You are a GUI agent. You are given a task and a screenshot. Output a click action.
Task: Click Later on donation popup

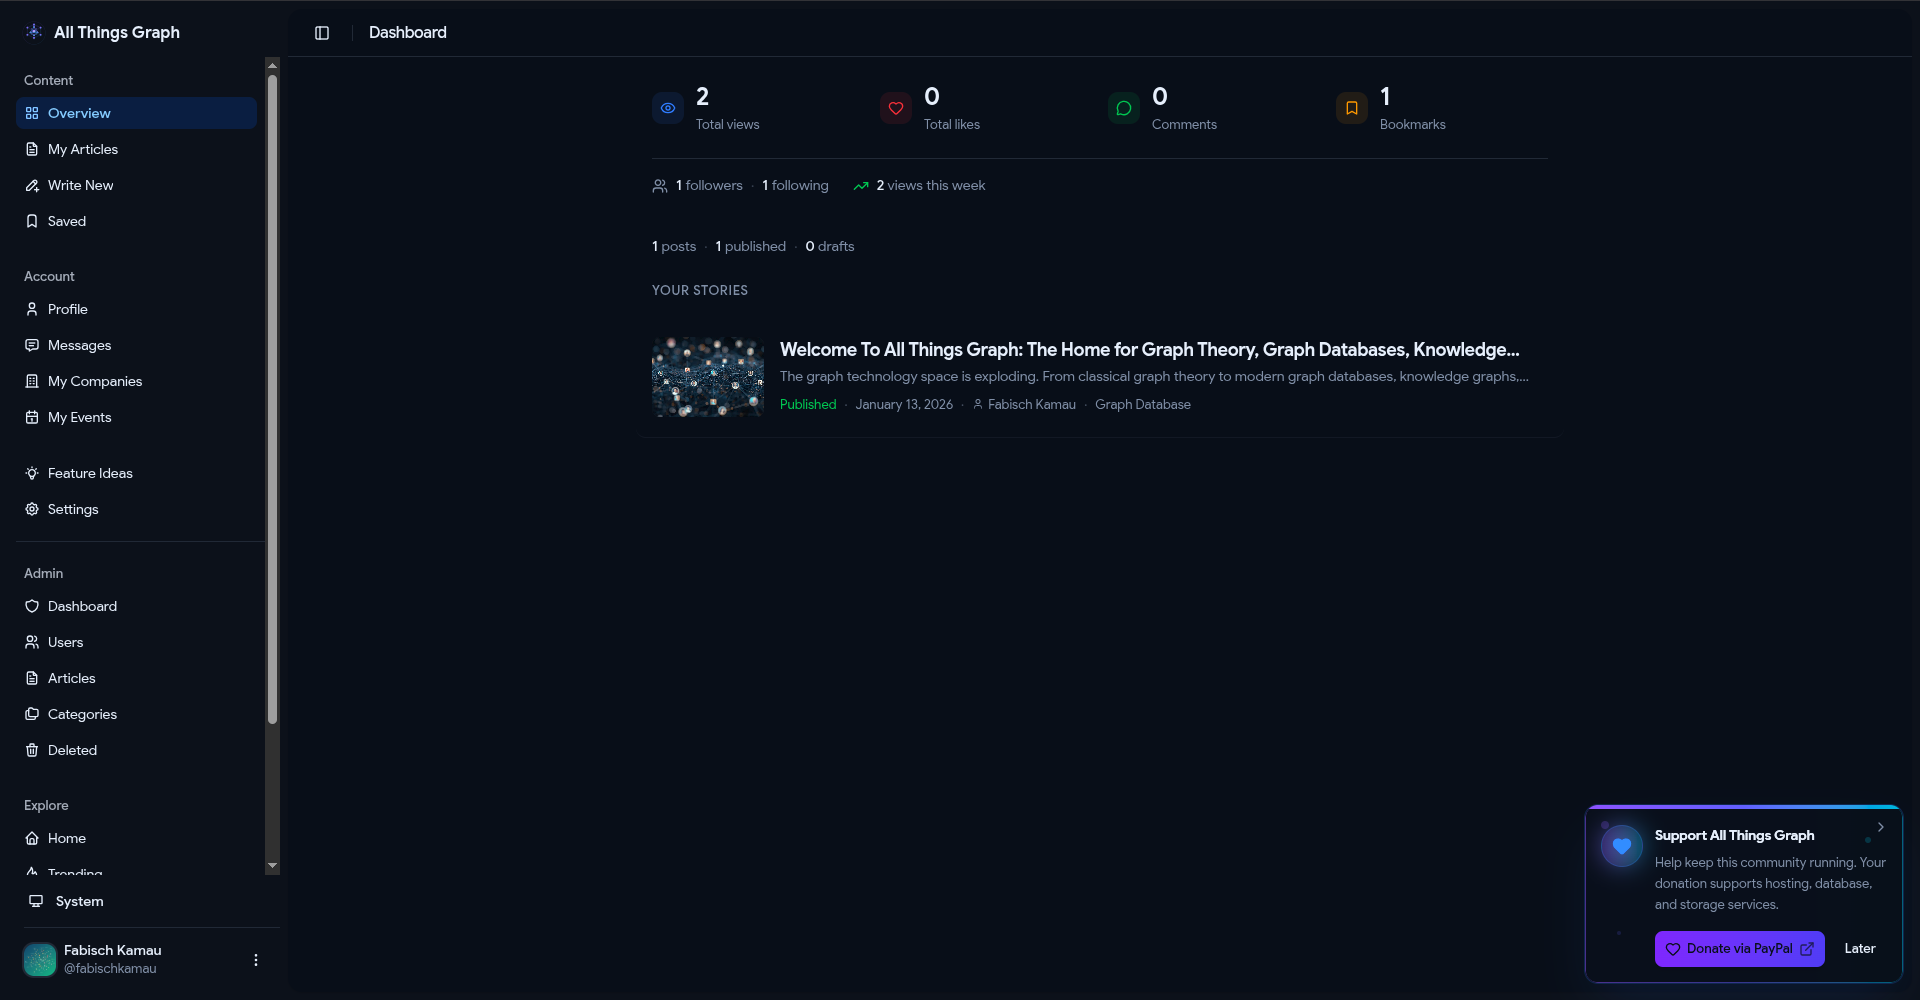coord(1860,949)
